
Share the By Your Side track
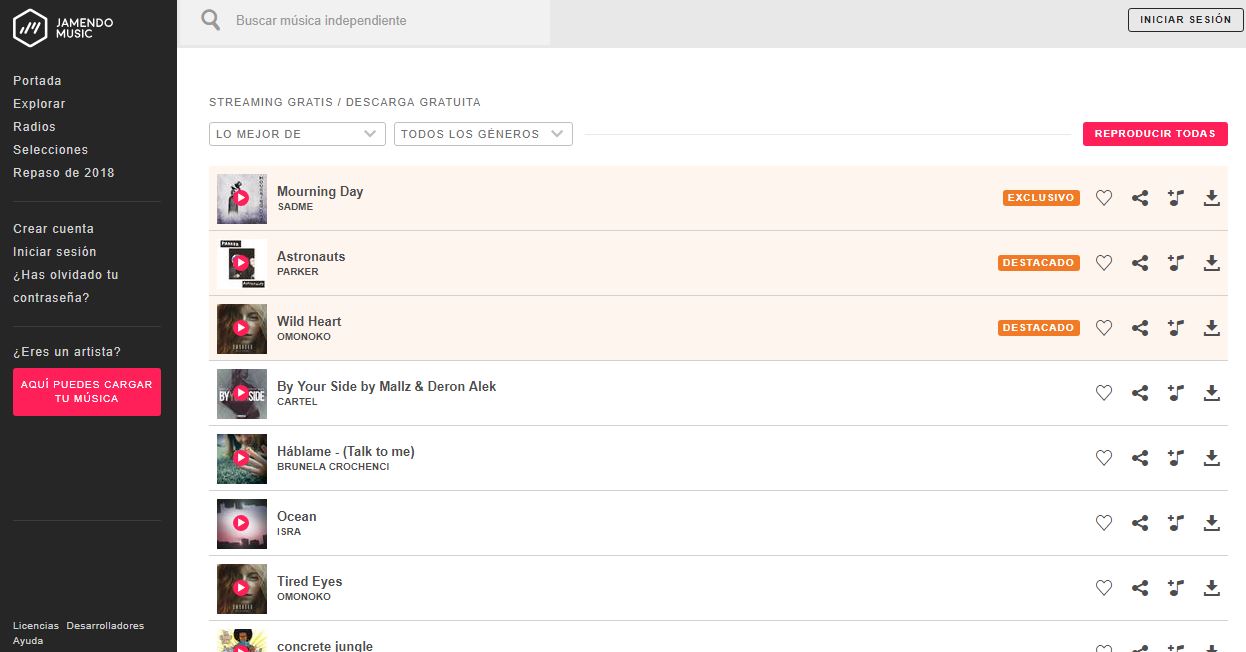click(x=1140, y=393)
